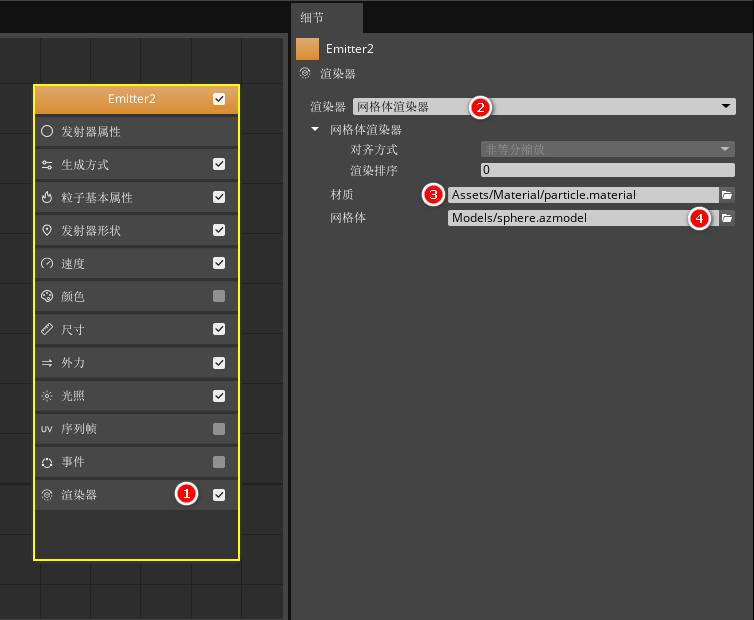
Task: Disable the 尺寸 module checkbox
Action: (x=219, y=329)
